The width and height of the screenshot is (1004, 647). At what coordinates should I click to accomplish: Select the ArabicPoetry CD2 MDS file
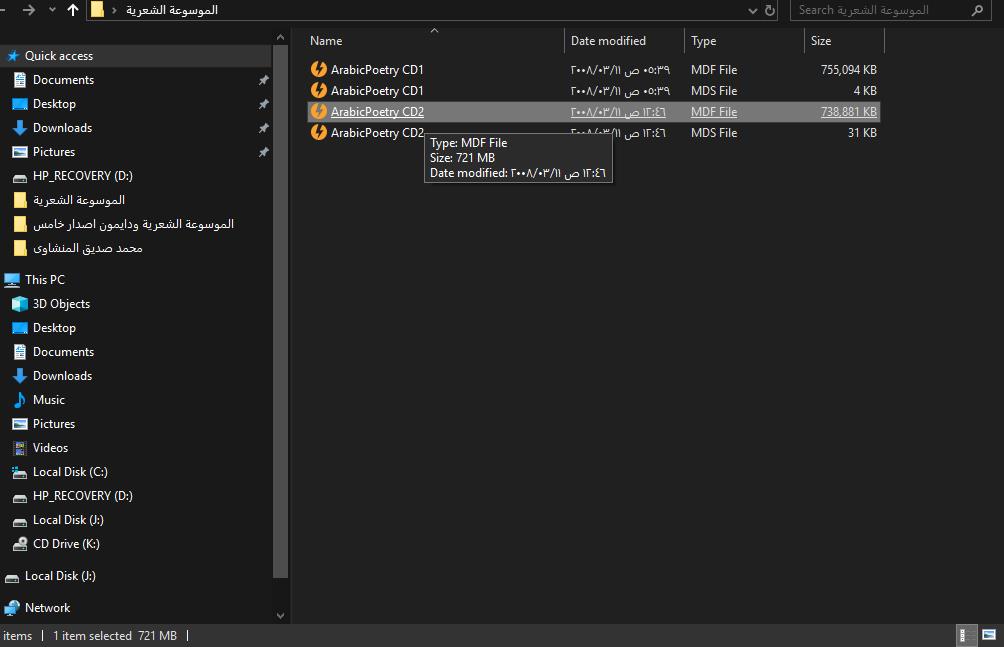click(x=377, y=133)
